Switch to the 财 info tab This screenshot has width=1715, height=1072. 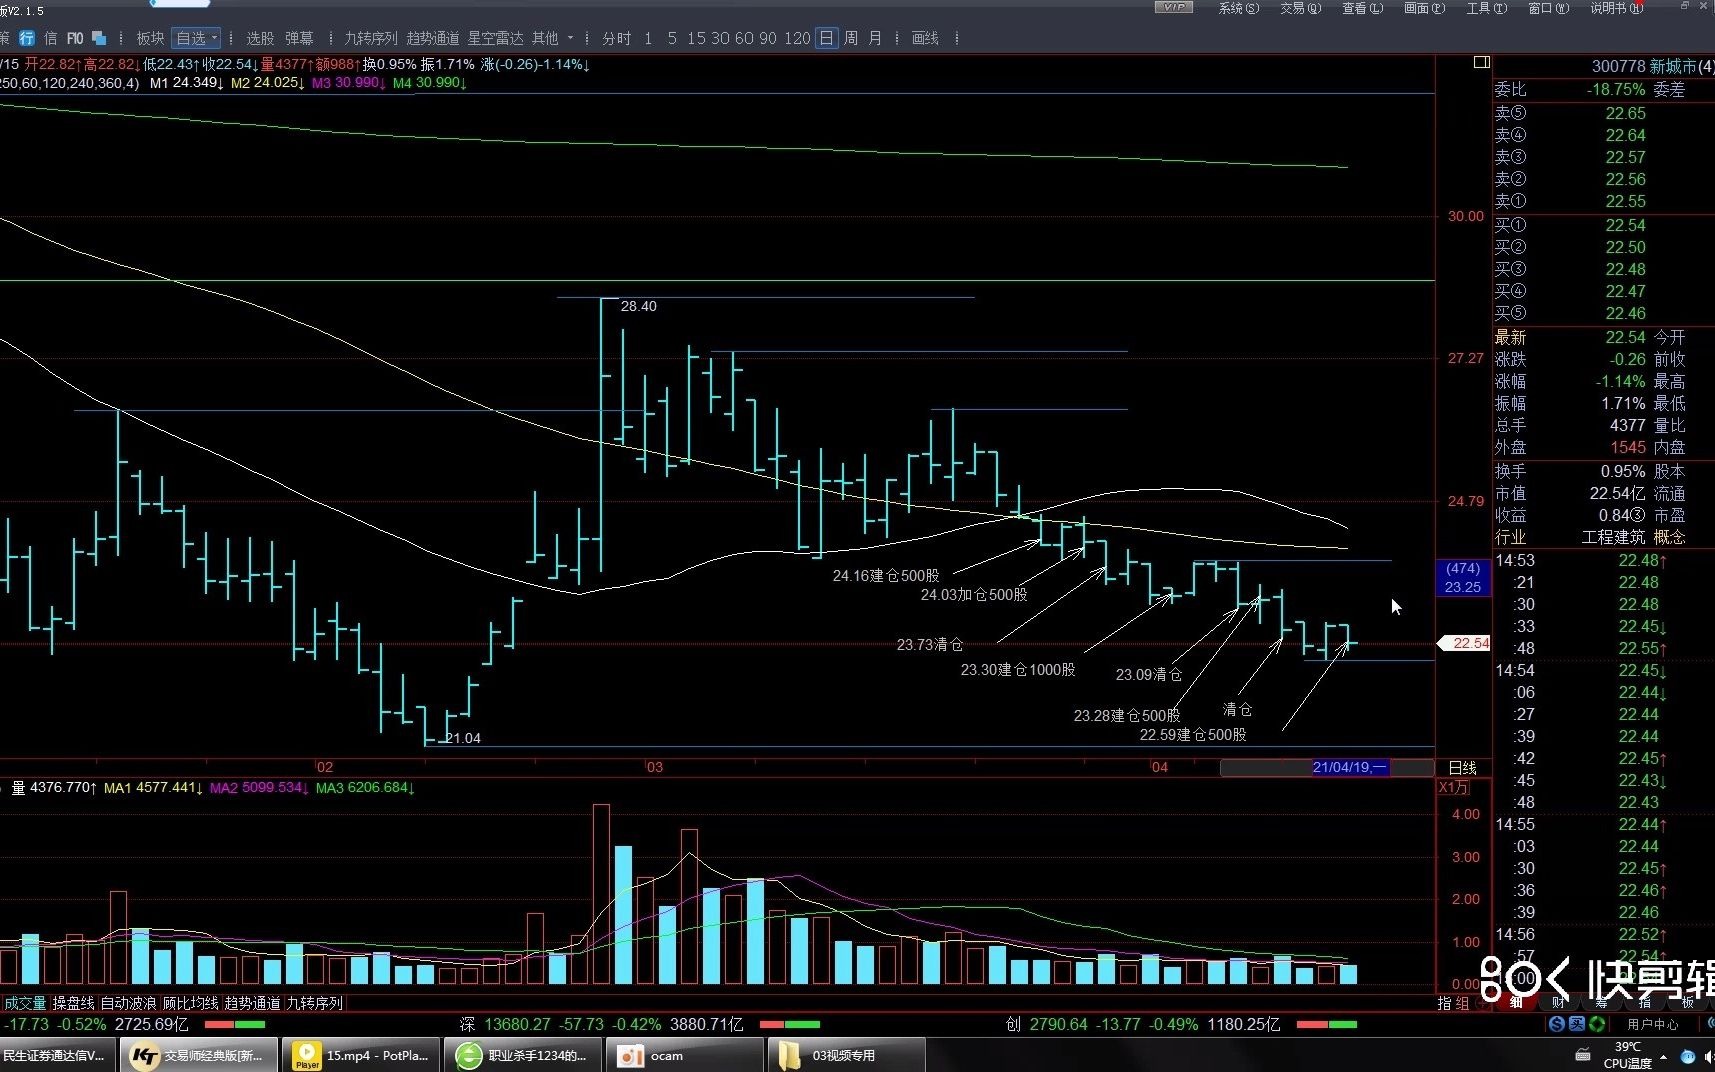coord(1559,1002)
